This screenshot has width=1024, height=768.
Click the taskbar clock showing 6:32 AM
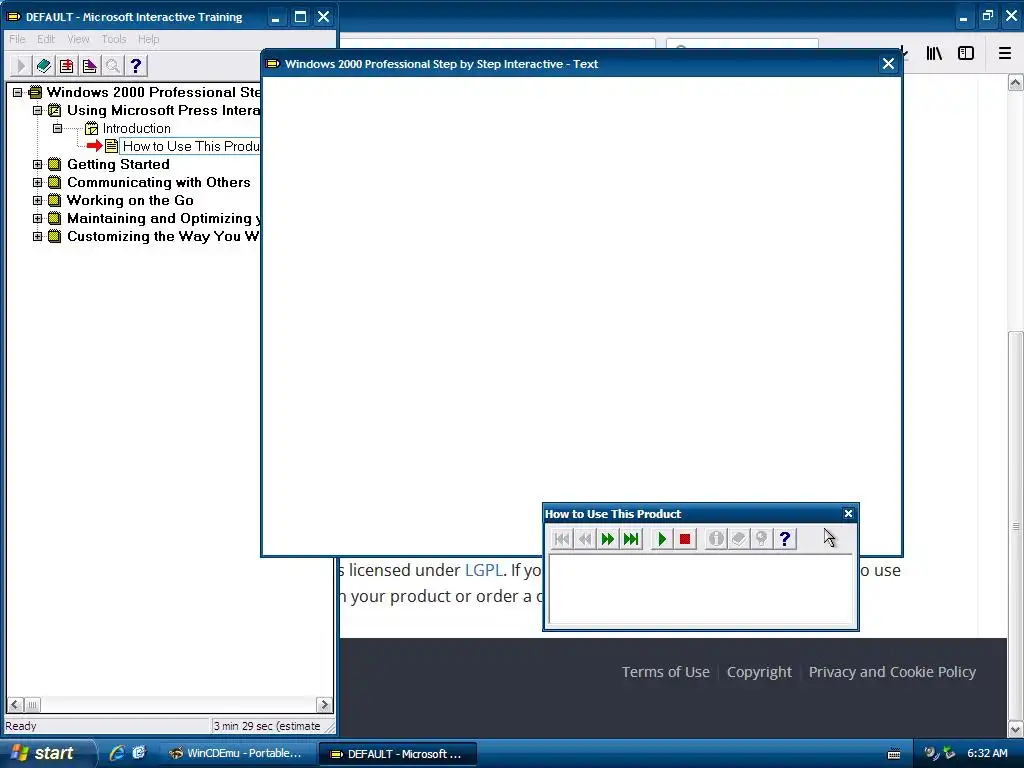987,753
